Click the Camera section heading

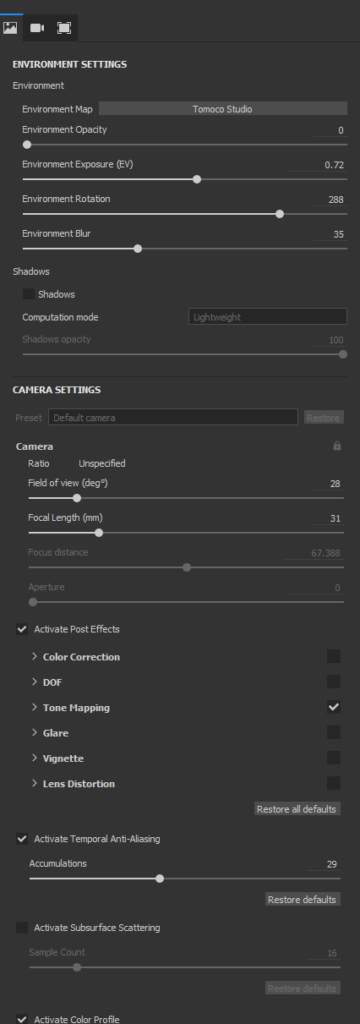click(35, 447)
